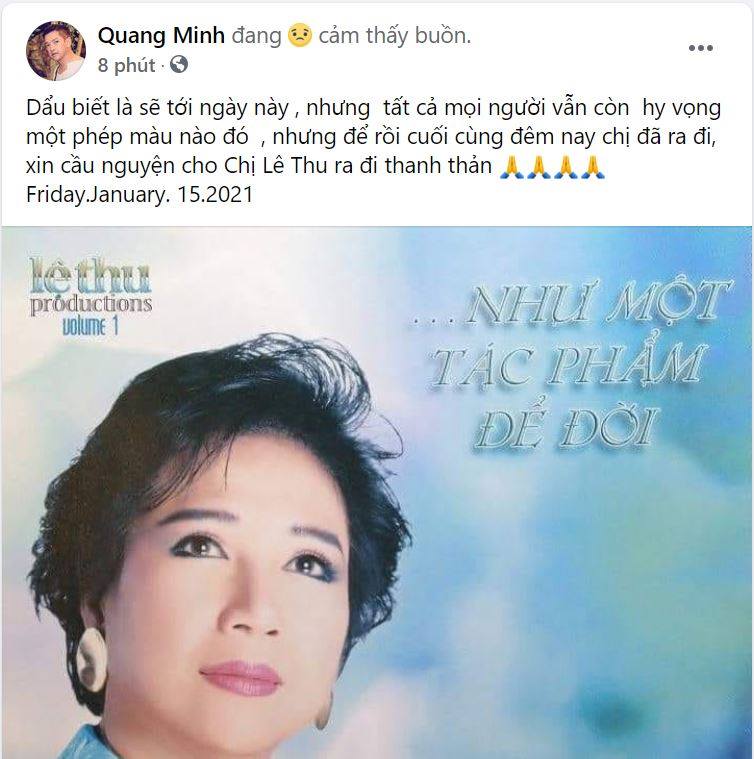Click the 'cảm thấy buồn' feeling text
Viewport: 754px width, 759px height.
click(394, 36)
